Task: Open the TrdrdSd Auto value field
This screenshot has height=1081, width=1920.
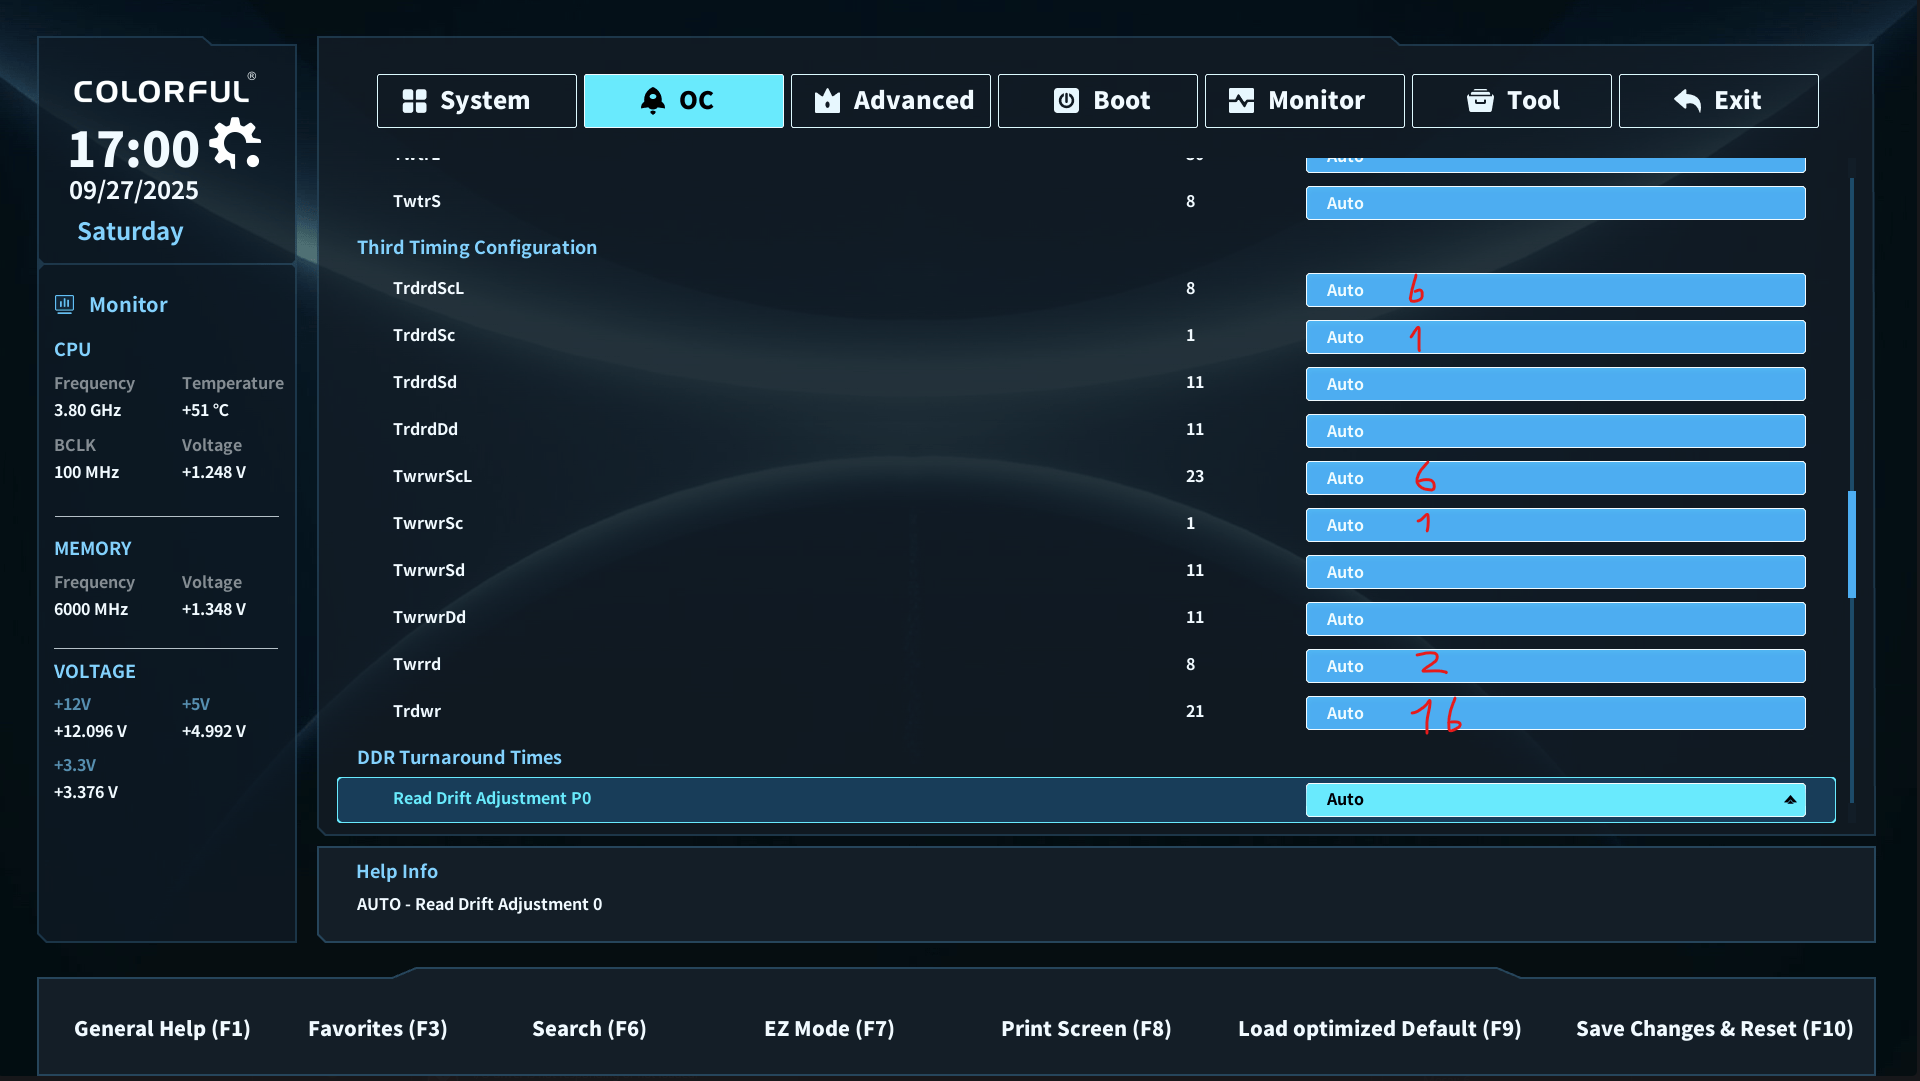Action: [x=1556, y=384]
